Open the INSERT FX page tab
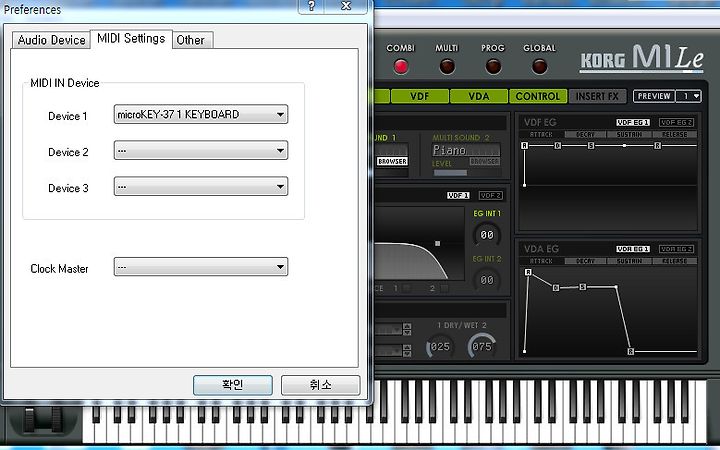 (597, 96)
